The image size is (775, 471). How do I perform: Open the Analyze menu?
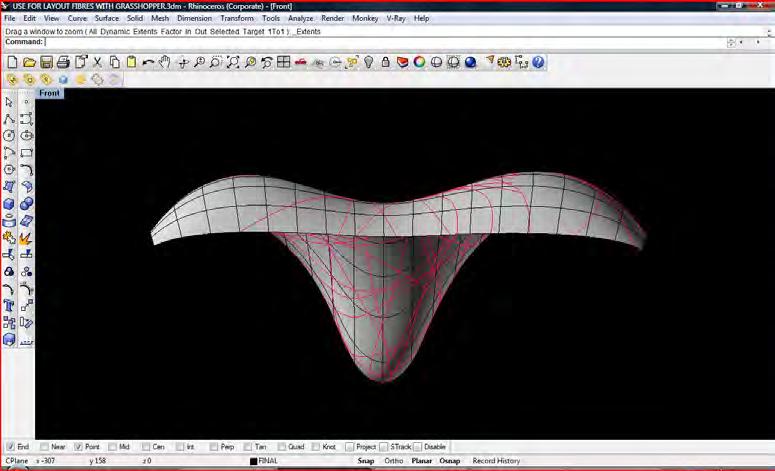coord(300,18)
